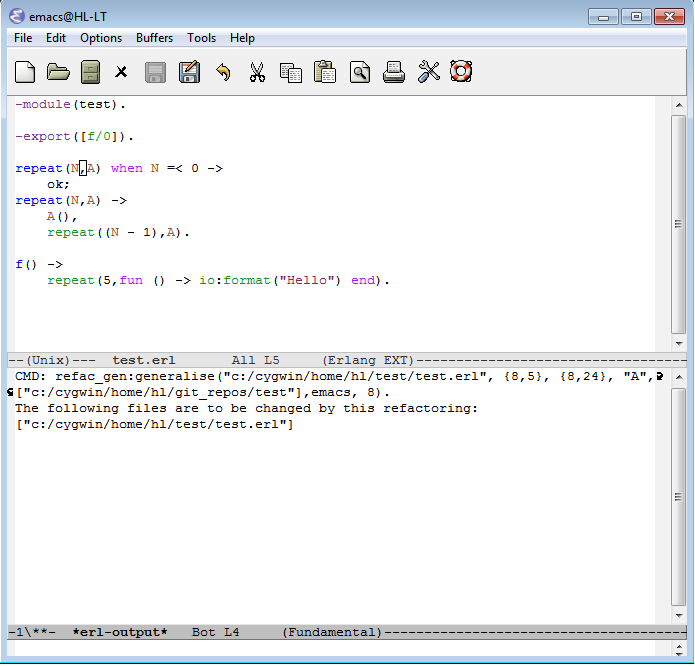The width and height of the screenshot is (695, 666).
Task: Open Preferences with the tools icon
Action: 428,72
